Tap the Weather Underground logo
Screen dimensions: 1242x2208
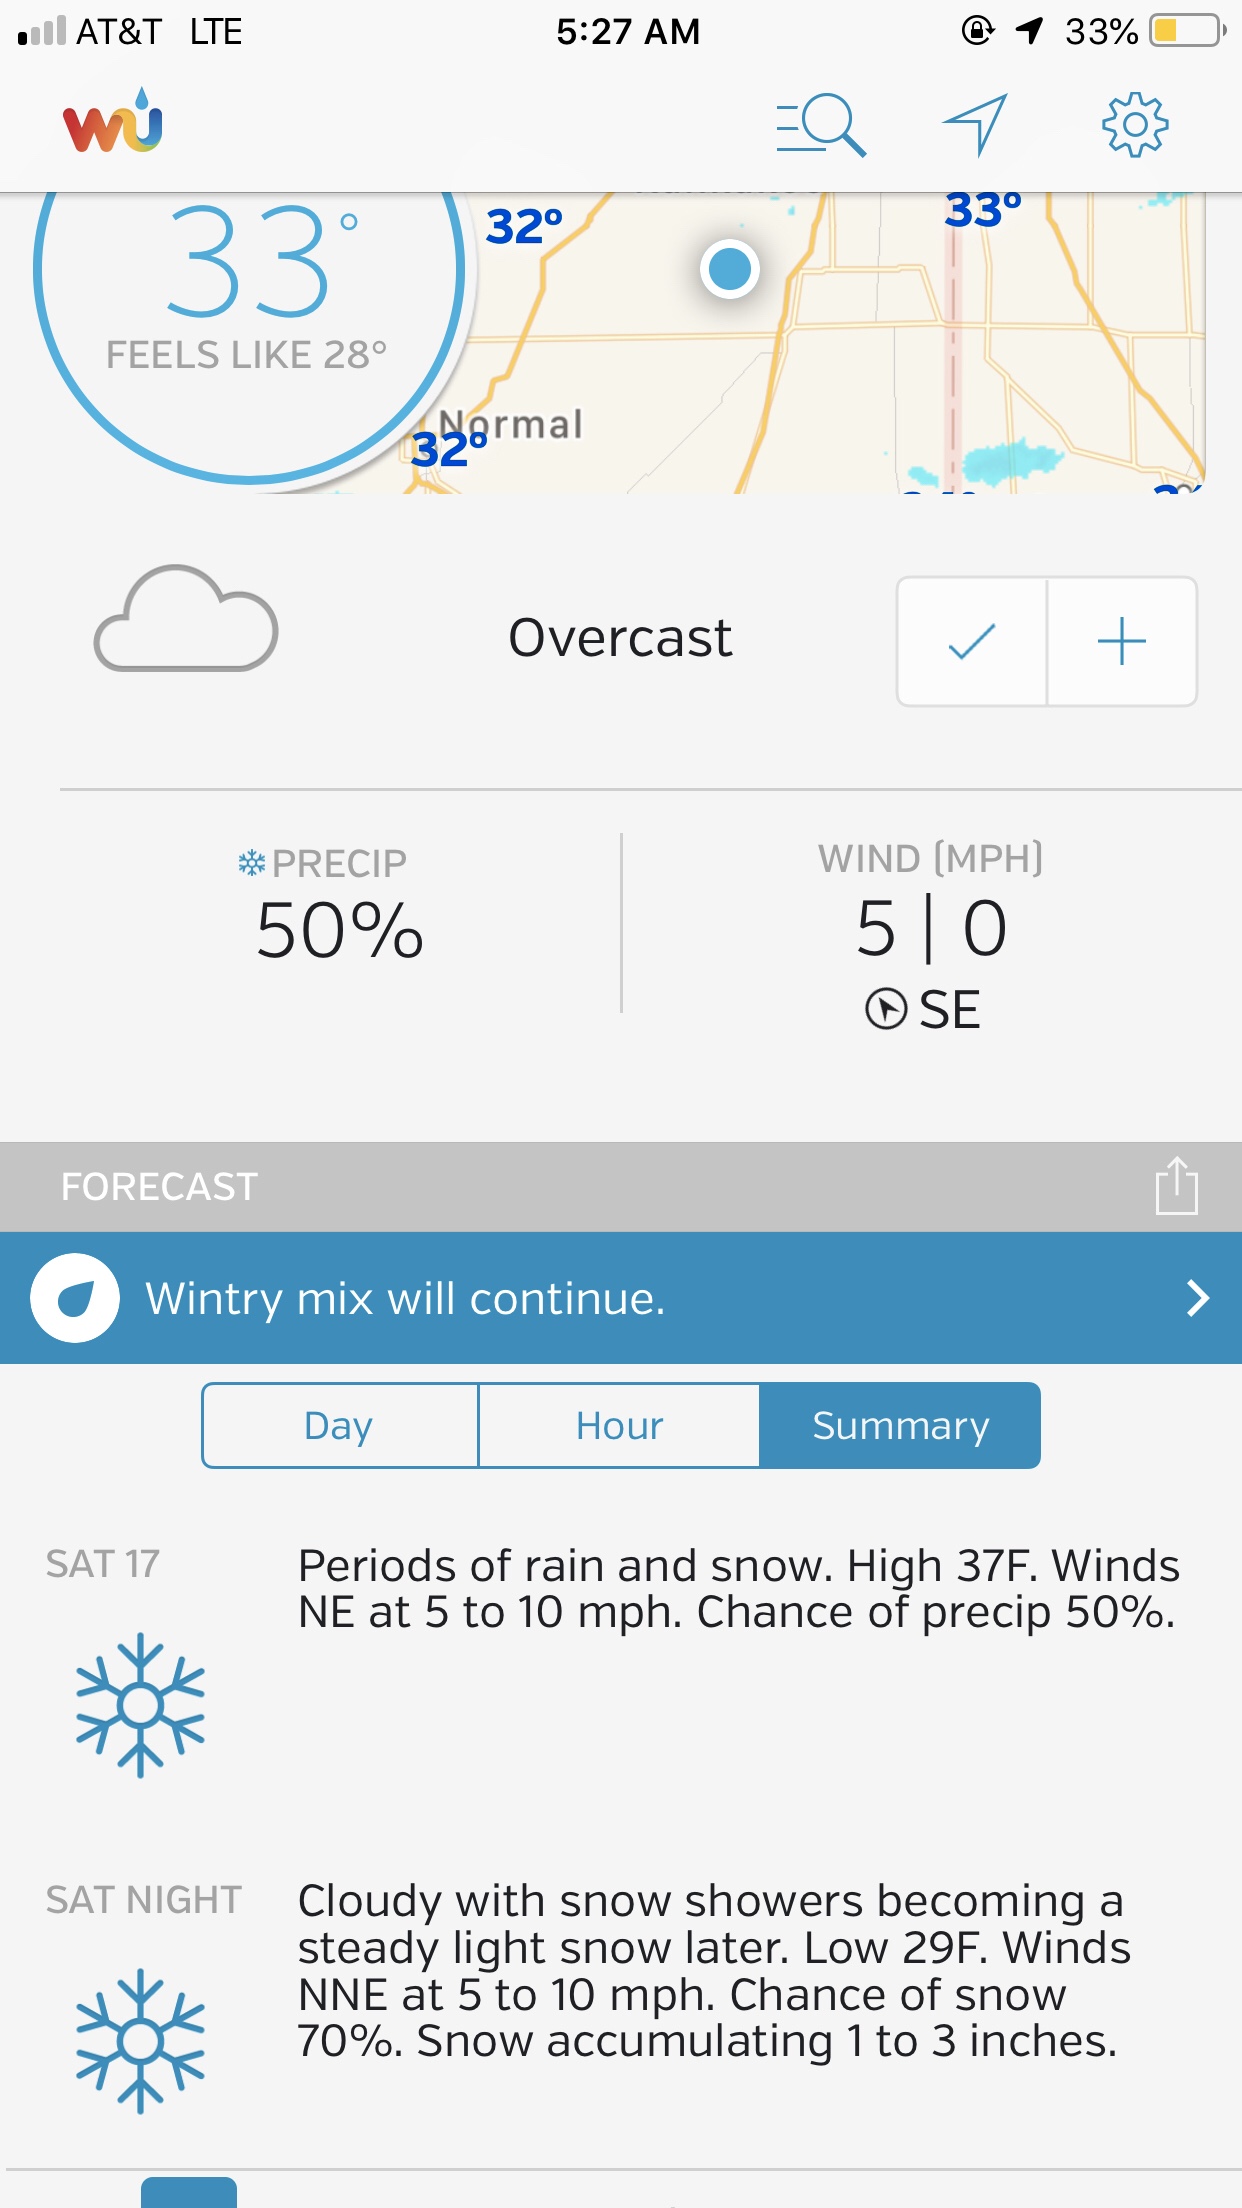click(x=113, y=123)
